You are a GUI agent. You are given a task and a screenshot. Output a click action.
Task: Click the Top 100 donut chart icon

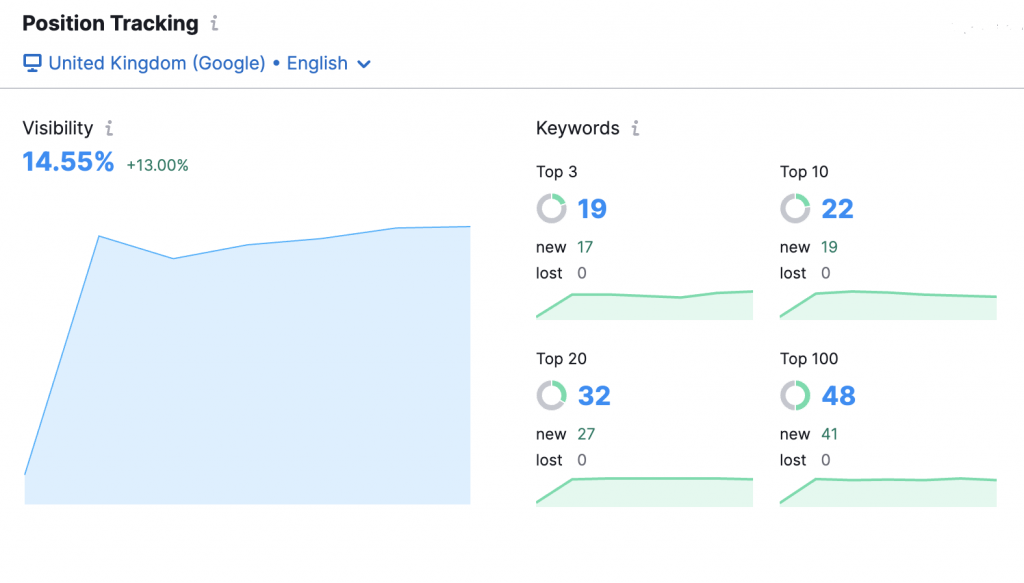[794, 396]
